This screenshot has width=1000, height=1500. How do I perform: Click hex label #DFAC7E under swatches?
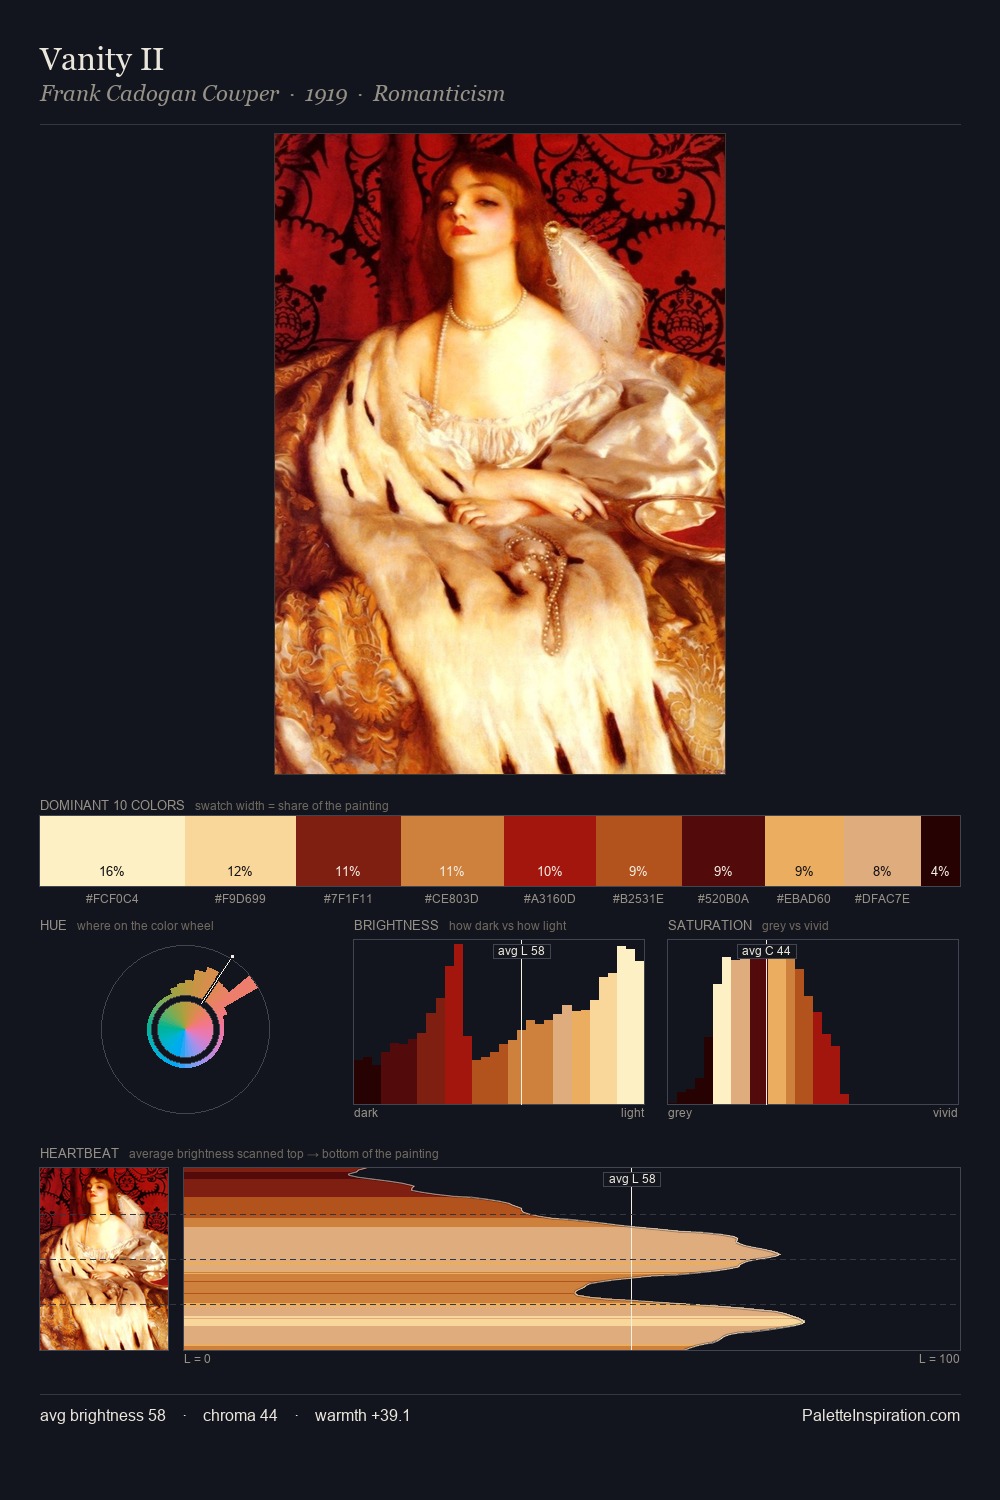(x=882, y=899)
